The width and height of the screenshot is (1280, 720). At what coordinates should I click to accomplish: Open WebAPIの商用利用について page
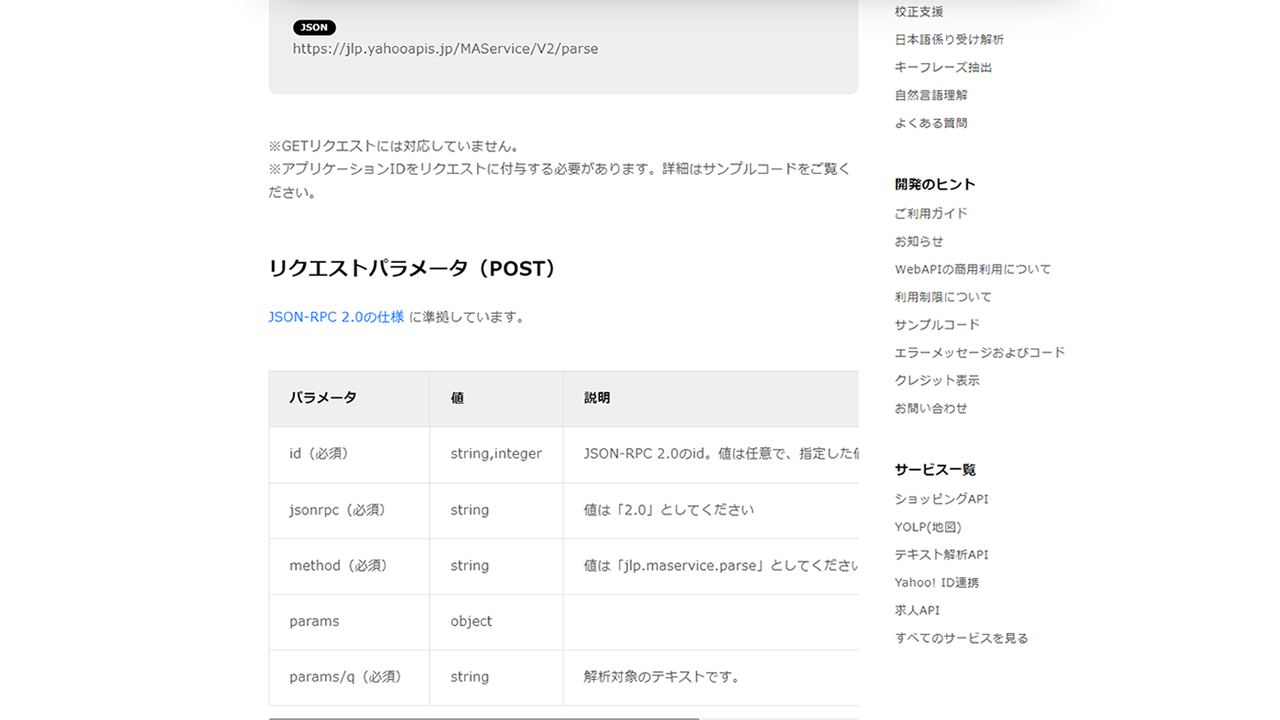(973, 269)
